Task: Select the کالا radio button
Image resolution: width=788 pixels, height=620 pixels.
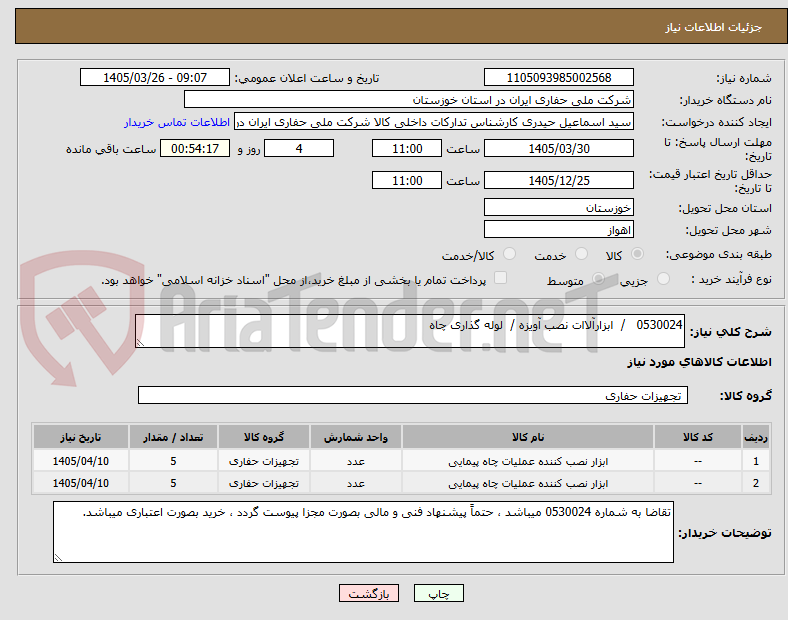Action: 637,254
